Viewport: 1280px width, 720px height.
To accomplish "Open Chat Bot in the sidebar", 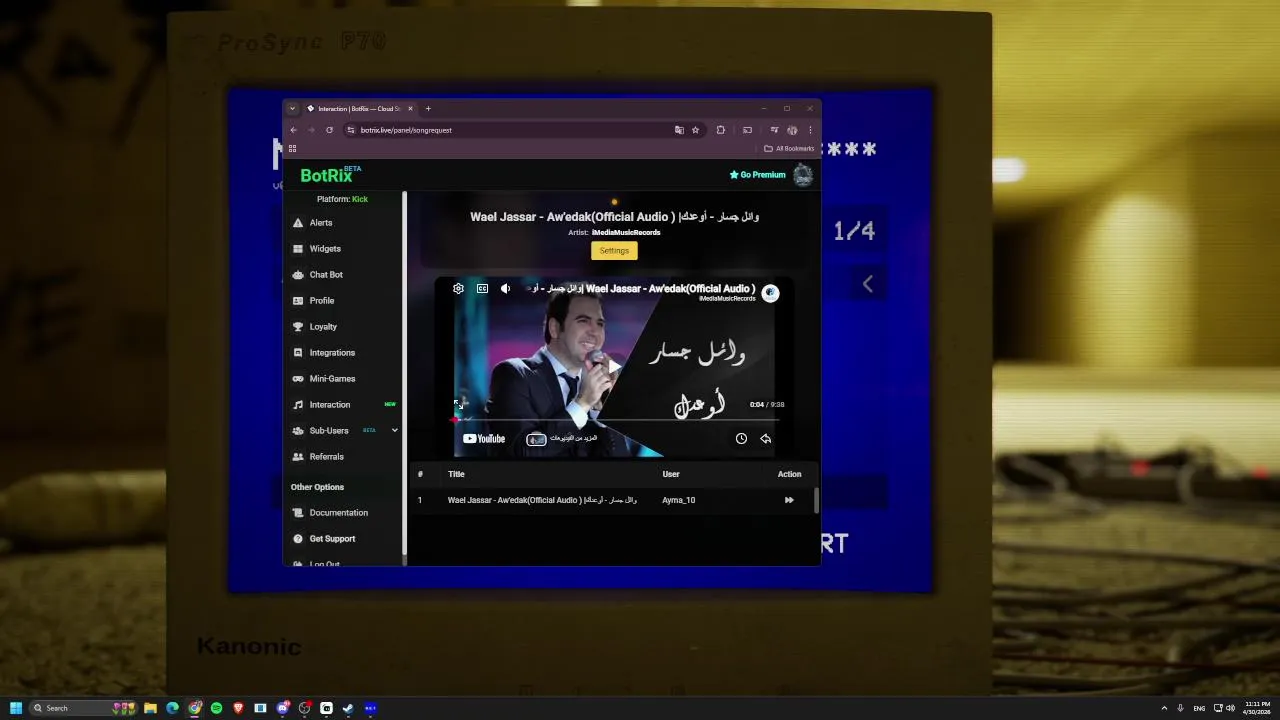I will coord(326,275).
